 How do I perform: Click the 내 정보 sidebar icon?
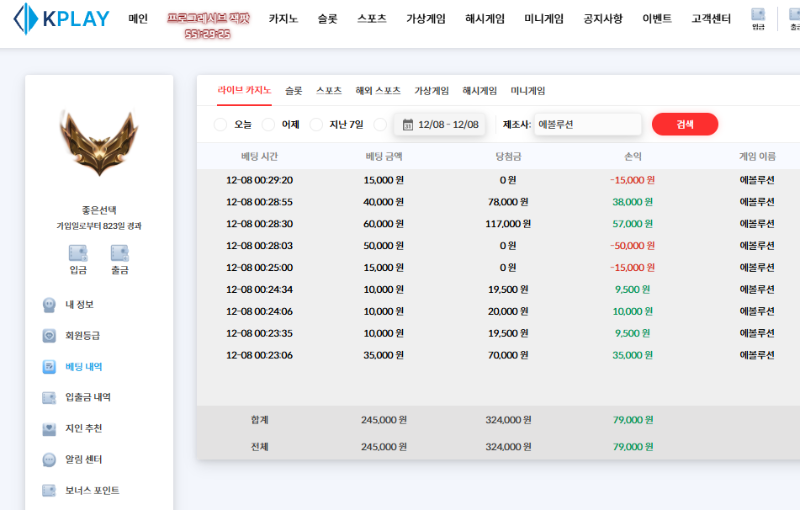coord(49,305)
